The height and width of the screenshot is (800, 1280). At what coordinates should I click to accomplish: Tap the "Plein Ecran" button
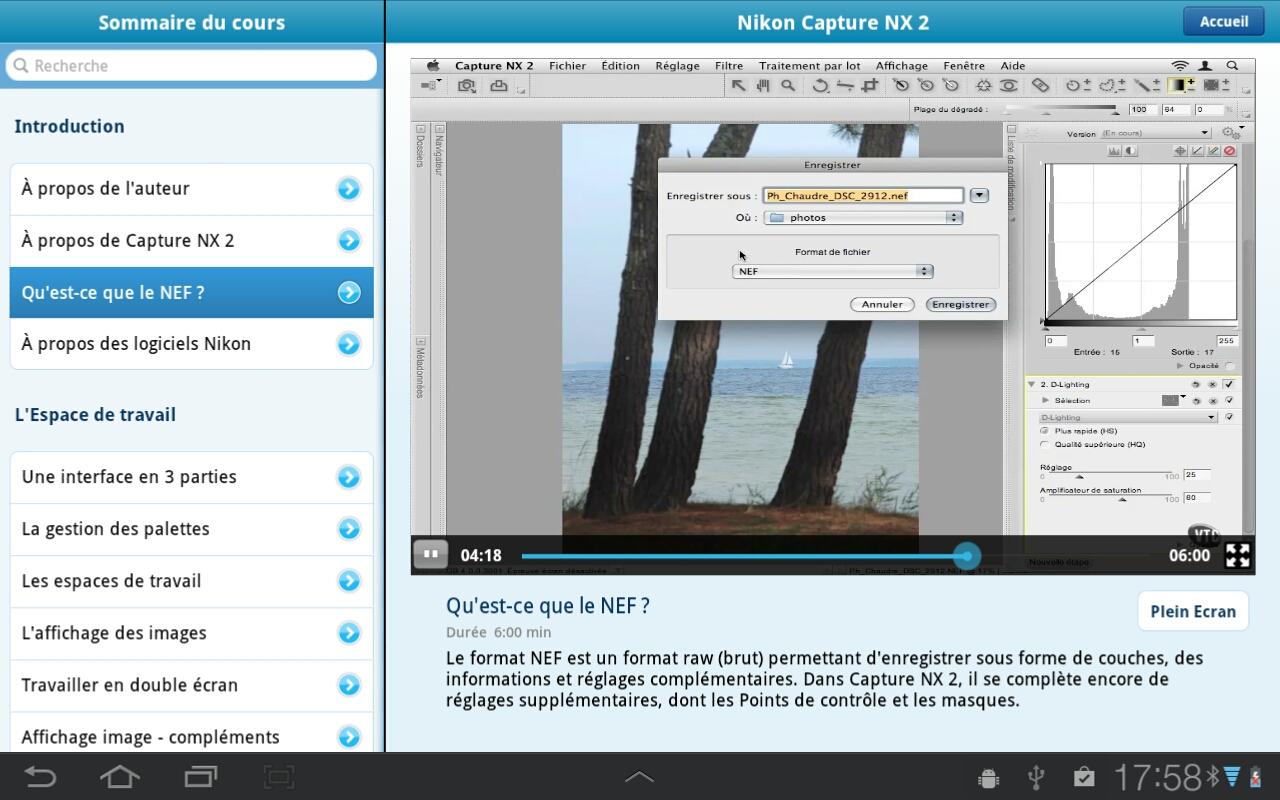(x=1193, y=611)
